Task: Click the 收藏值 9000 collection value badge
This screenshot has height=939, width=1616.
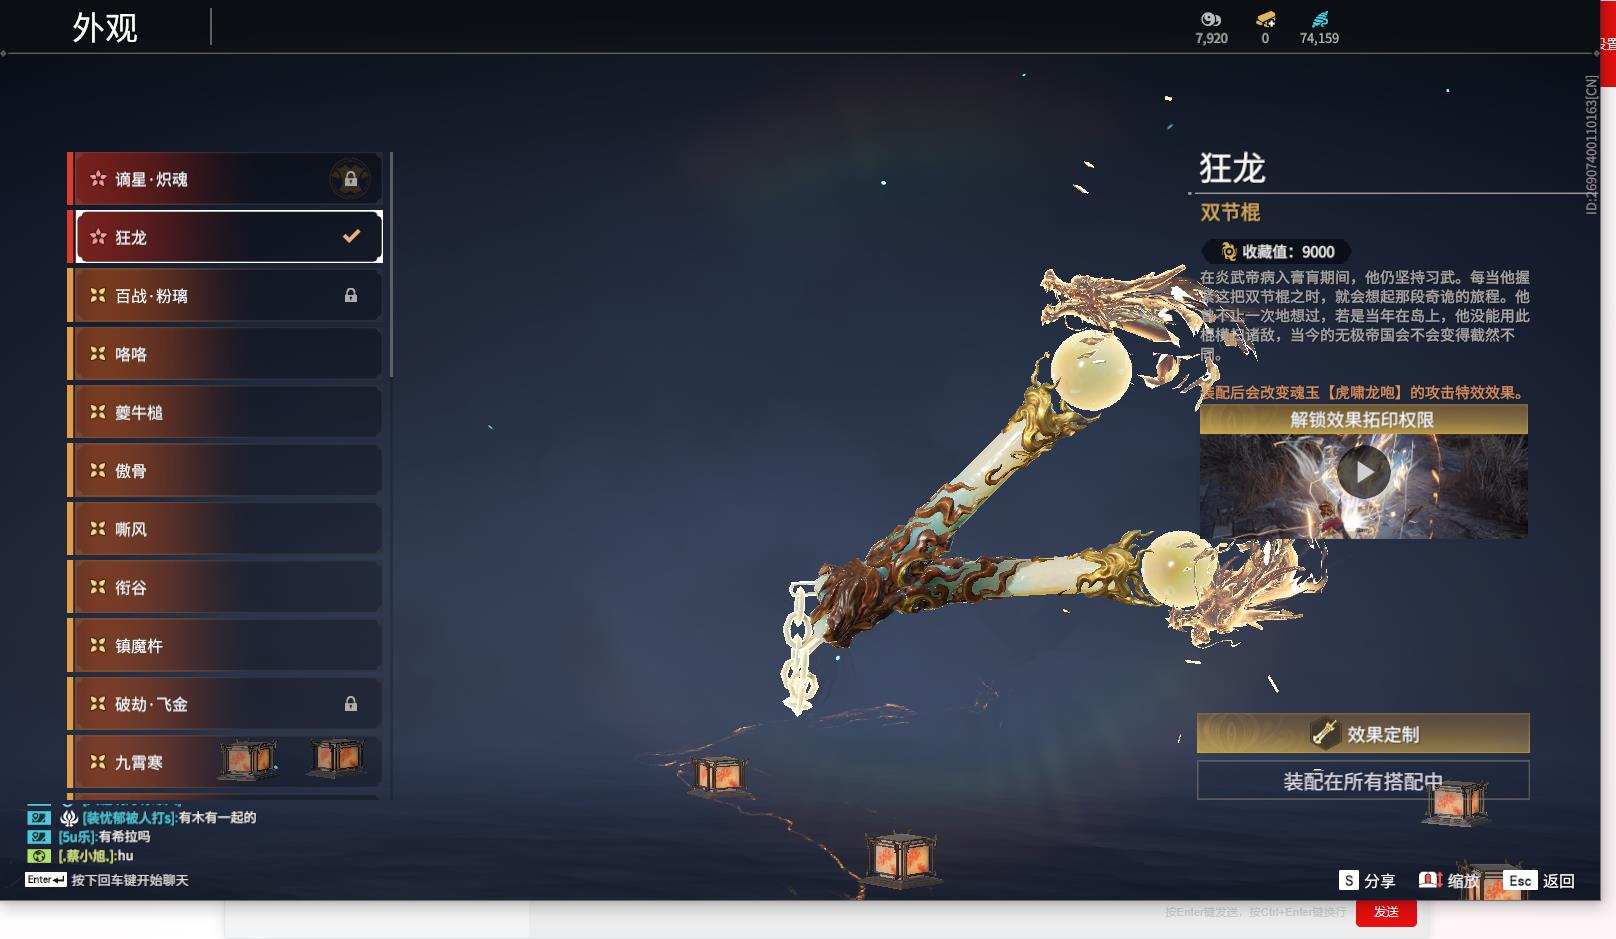Action: 1274,251
